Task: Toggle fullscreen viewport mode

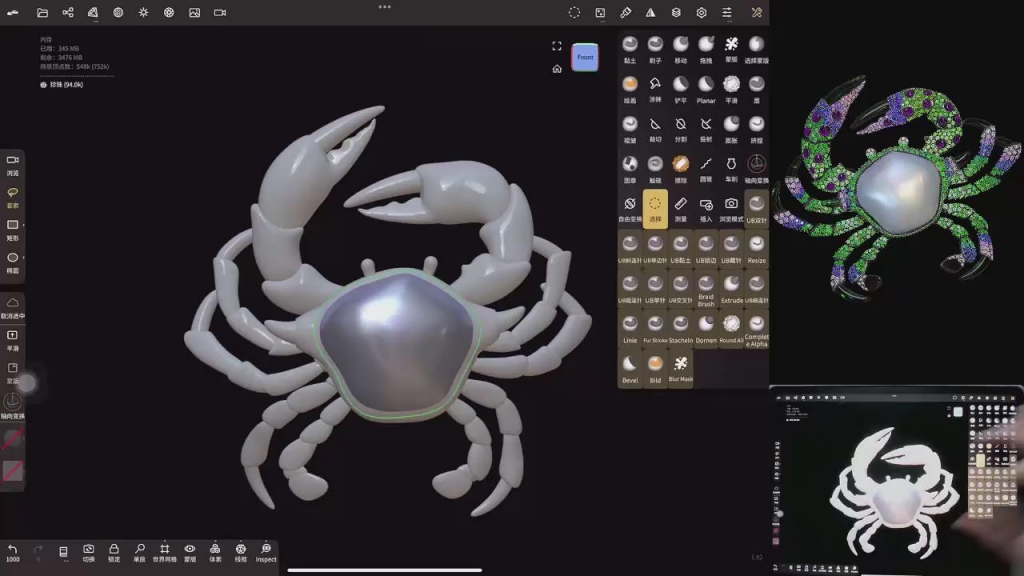Action: point(556,46)
